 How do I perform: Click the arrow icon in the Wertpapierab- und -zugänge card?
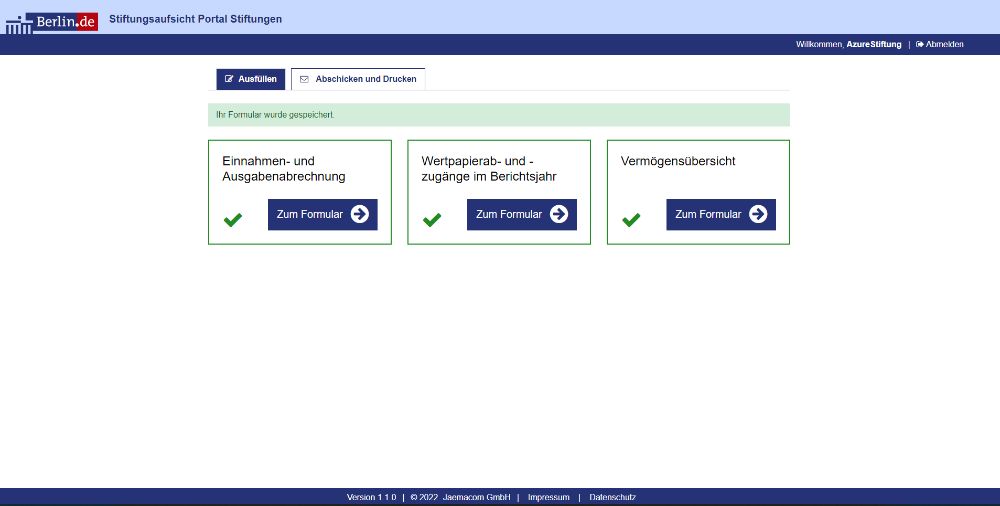coord(559,214)
